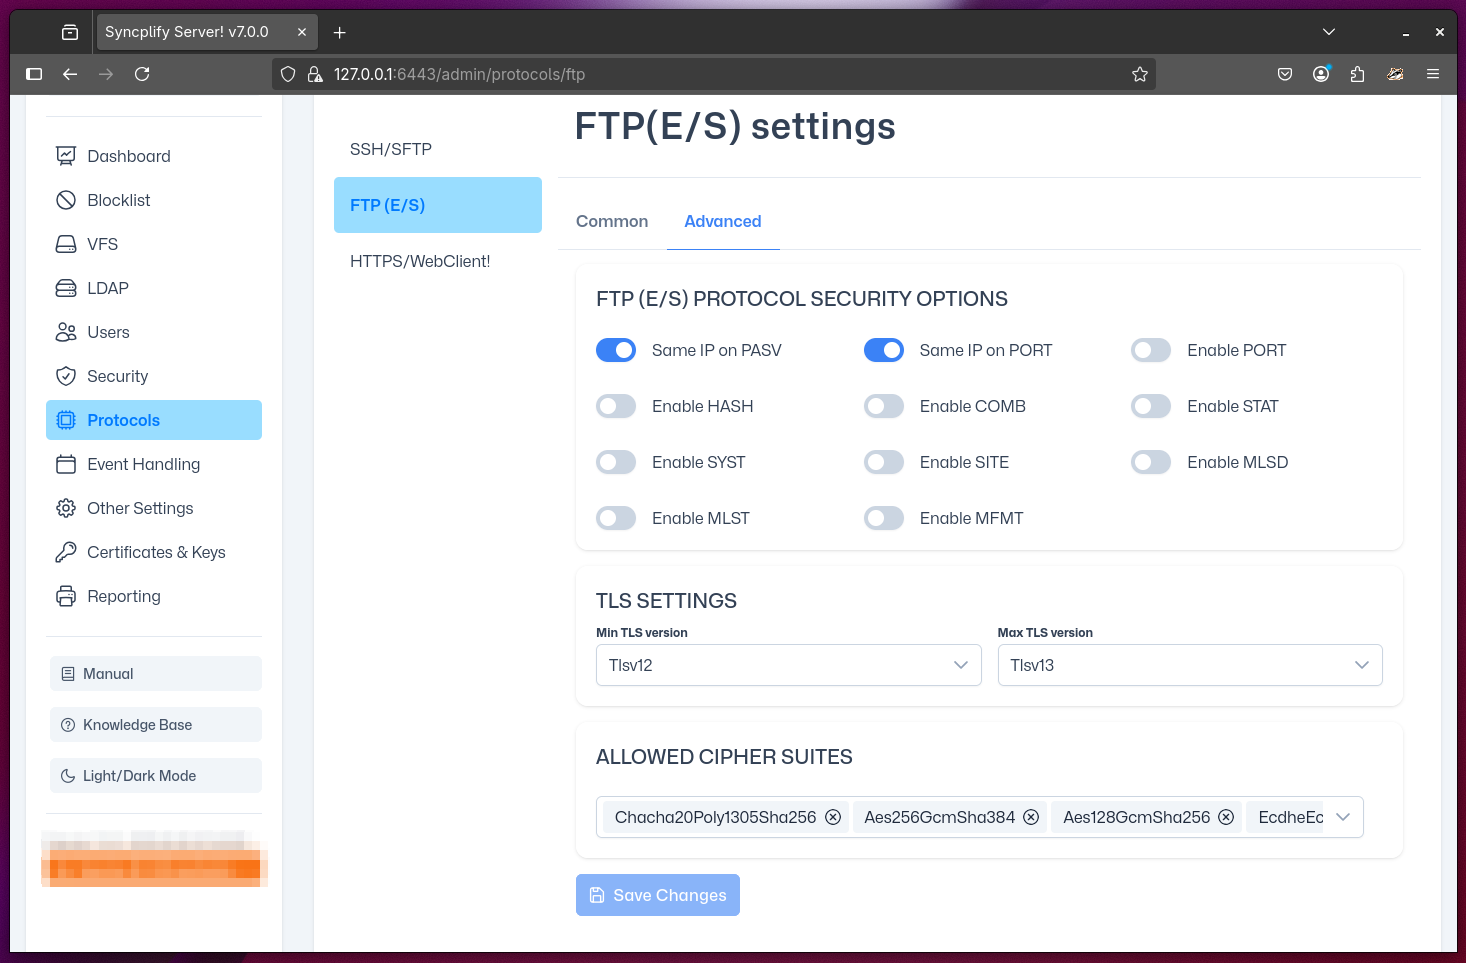This screenshot has width=1466, height=963.
Task: Remove the Chacha20Poly1305Sha256 cipher chip
Action: pos(833,817)
